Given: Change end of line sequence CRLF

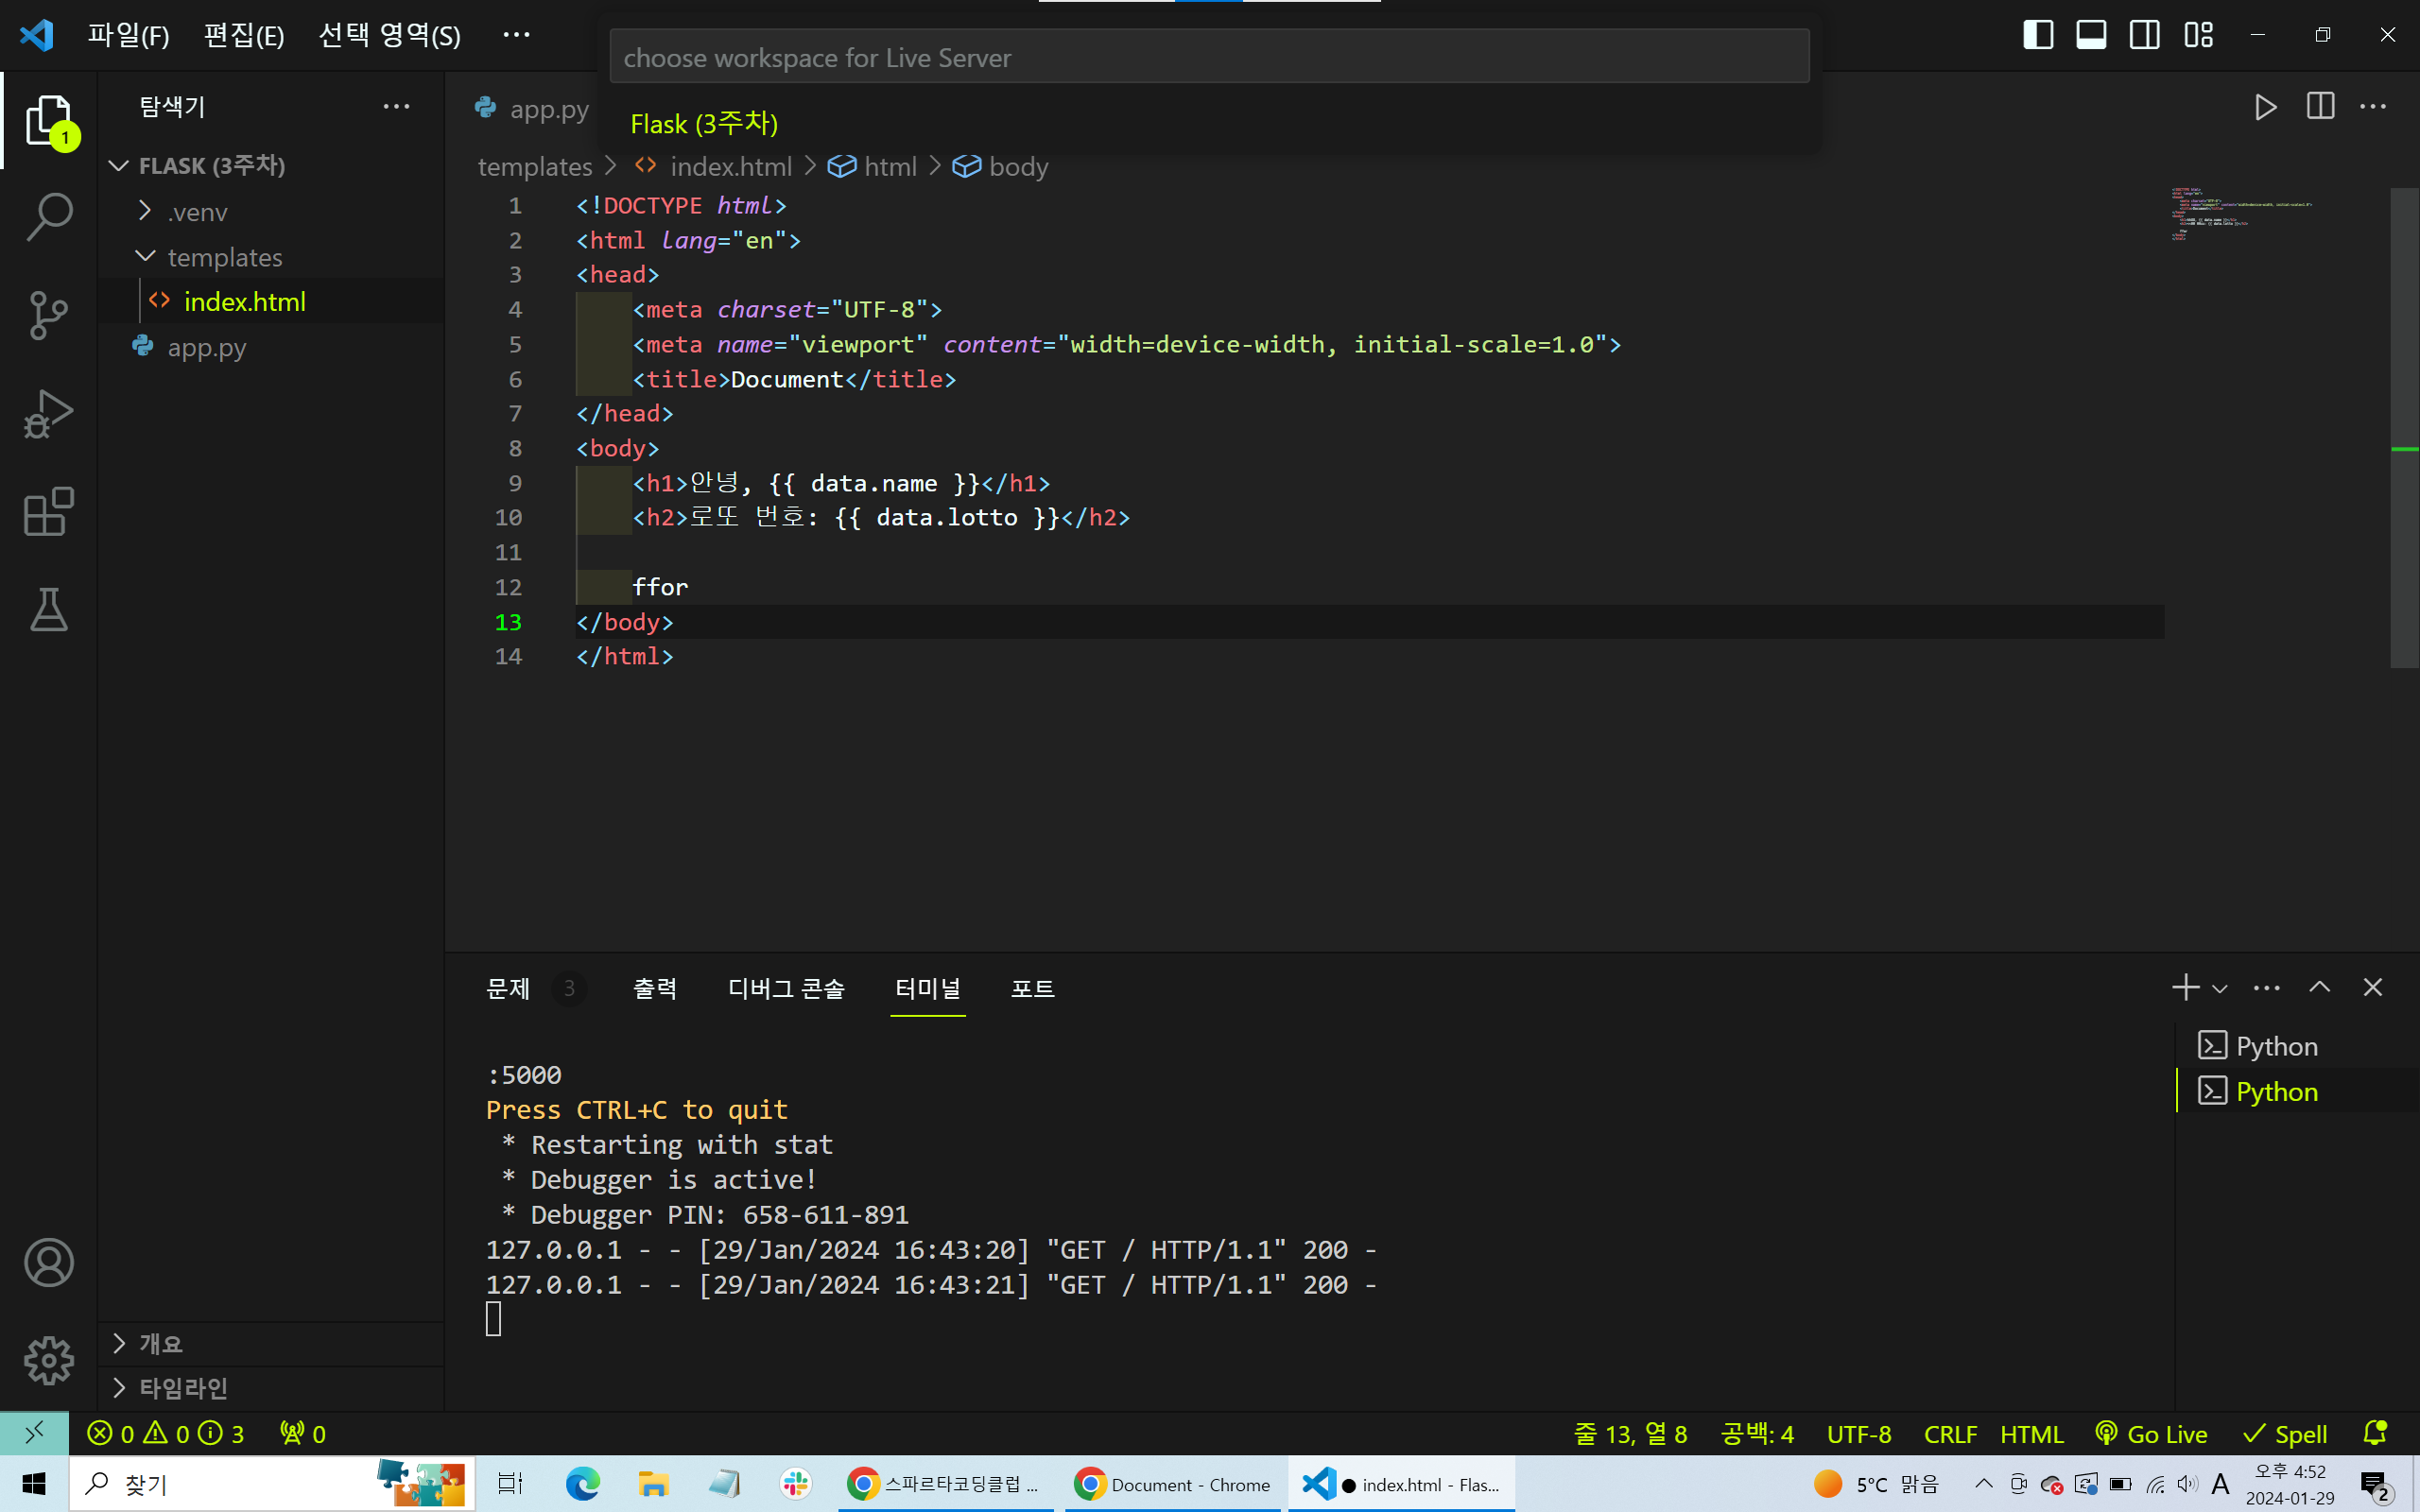Looking at the screenshot, I should pyautogui.click(x=1950, y=1434).
